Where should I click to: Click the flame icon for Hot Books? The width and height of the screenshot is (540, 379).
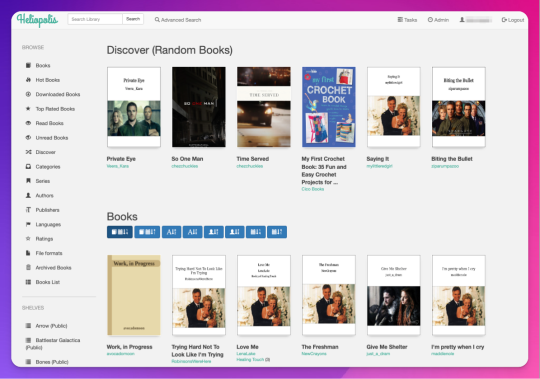point(28,80)
